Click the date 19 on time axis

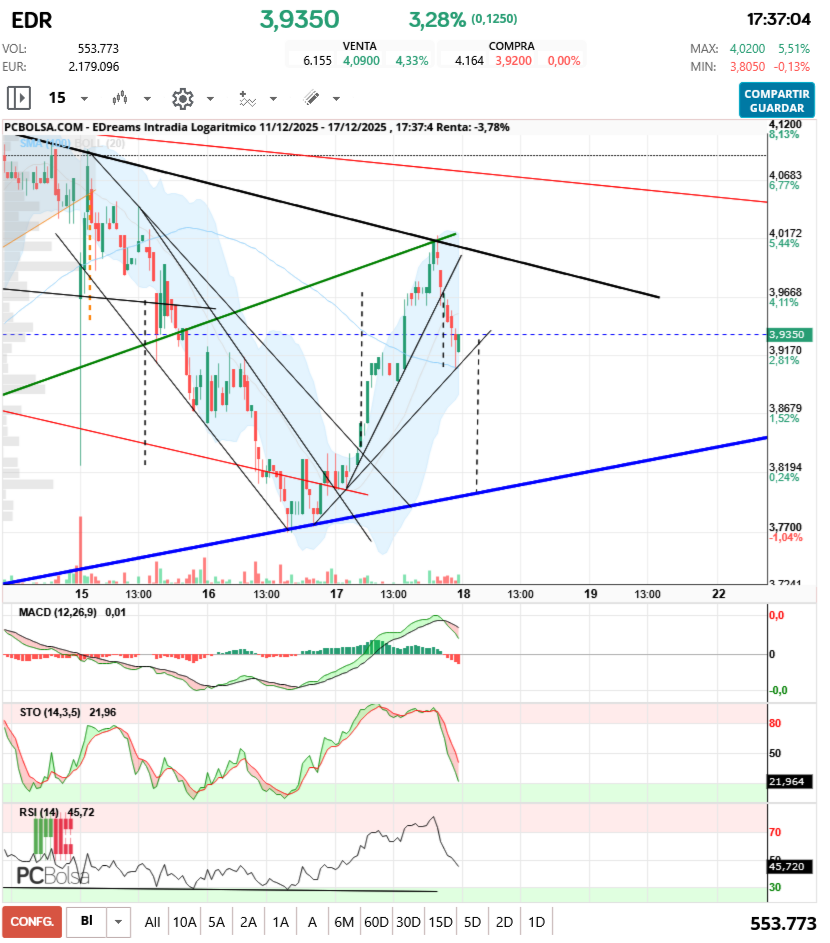click(591, 594)
